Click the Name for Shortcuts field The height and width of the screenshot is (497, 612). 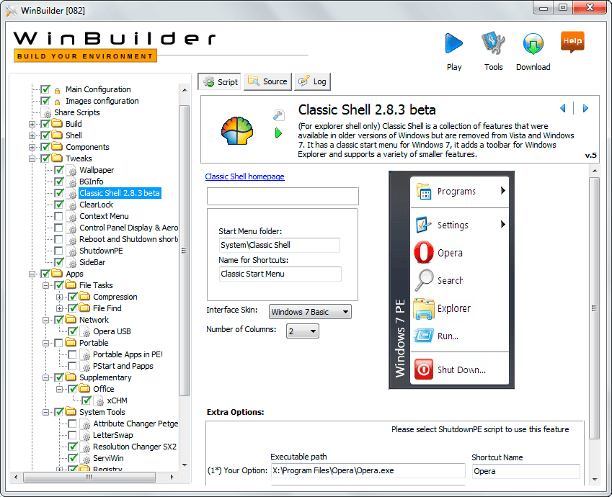coord(280,274)
